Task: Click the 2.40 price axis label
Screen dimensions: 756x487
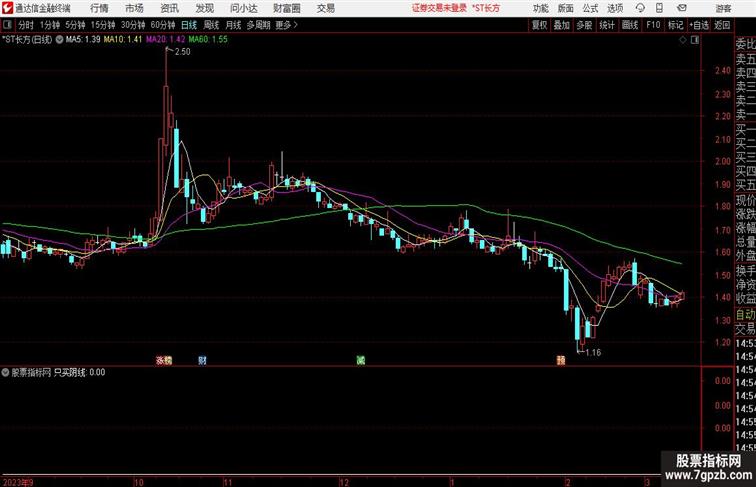Action: [723, 70]
